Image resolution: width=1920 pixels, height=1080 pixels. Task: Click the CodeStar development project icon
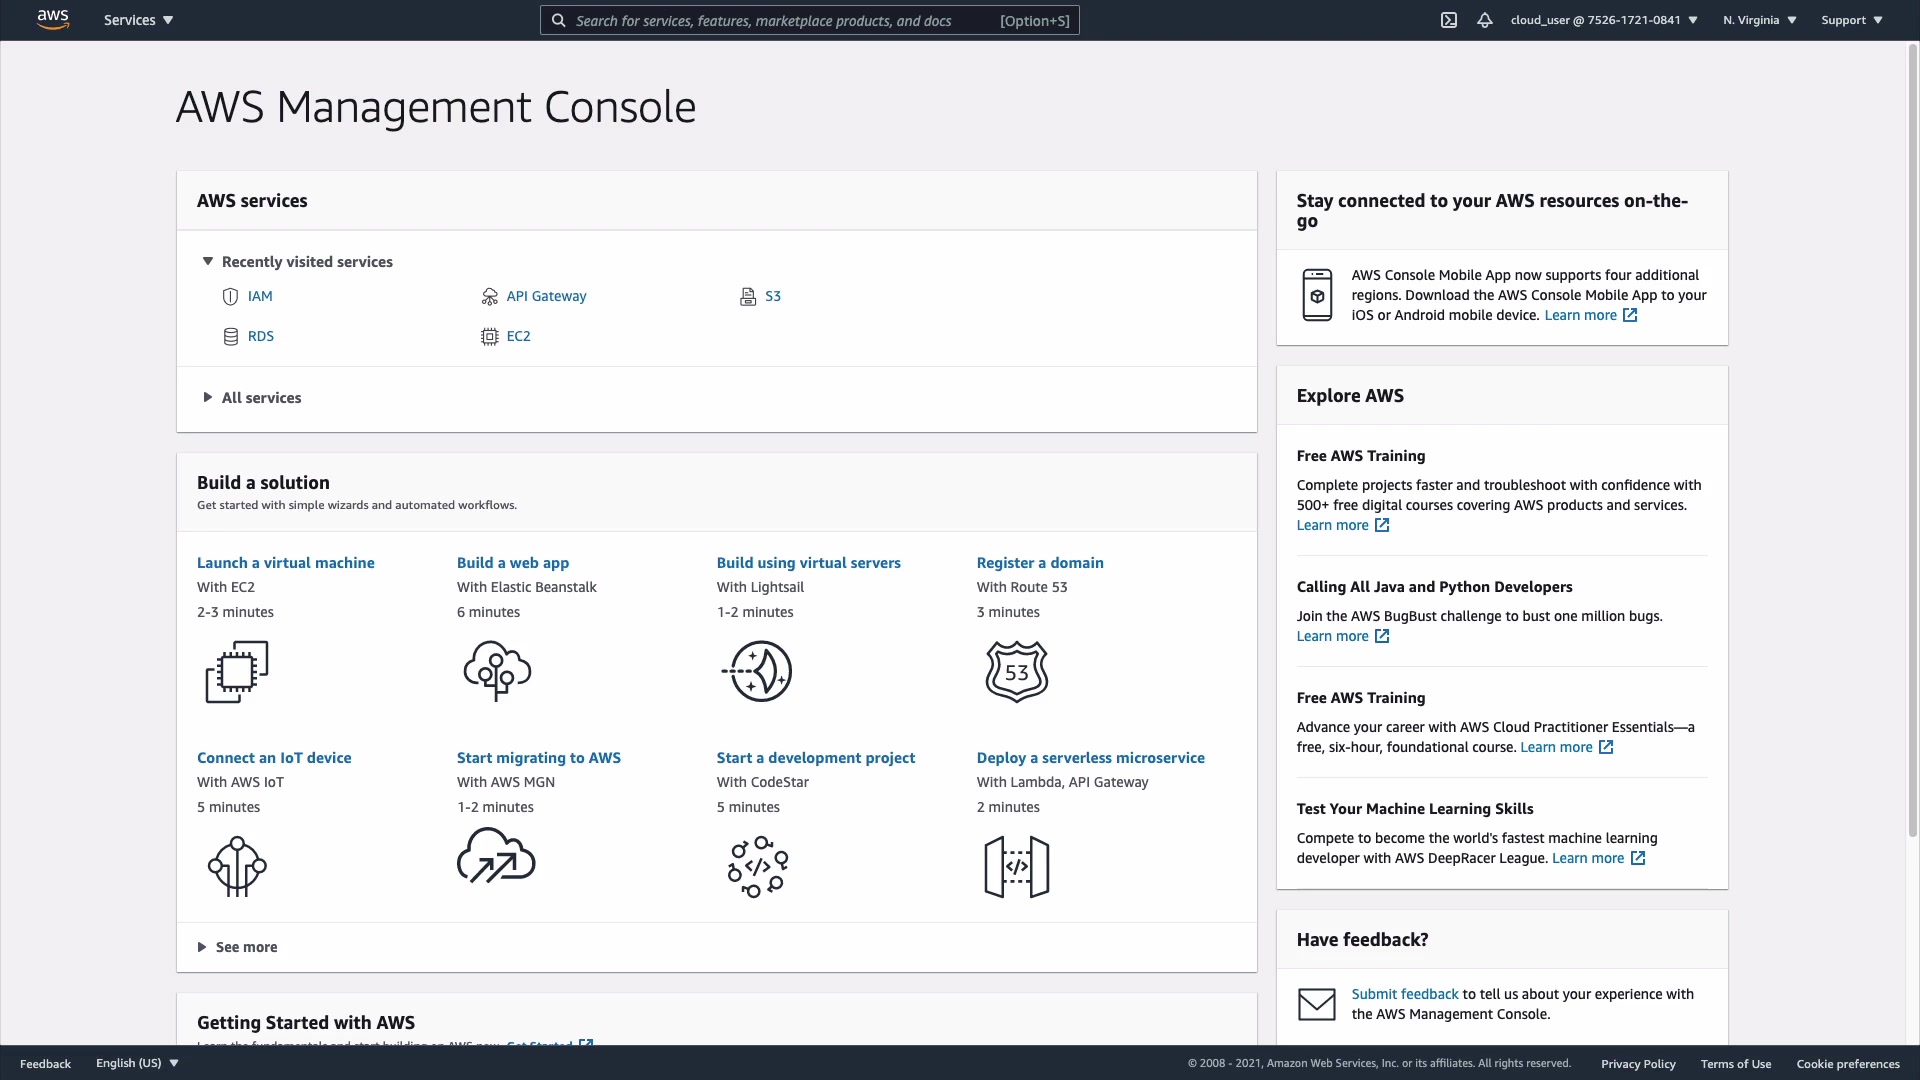[757, 866]
